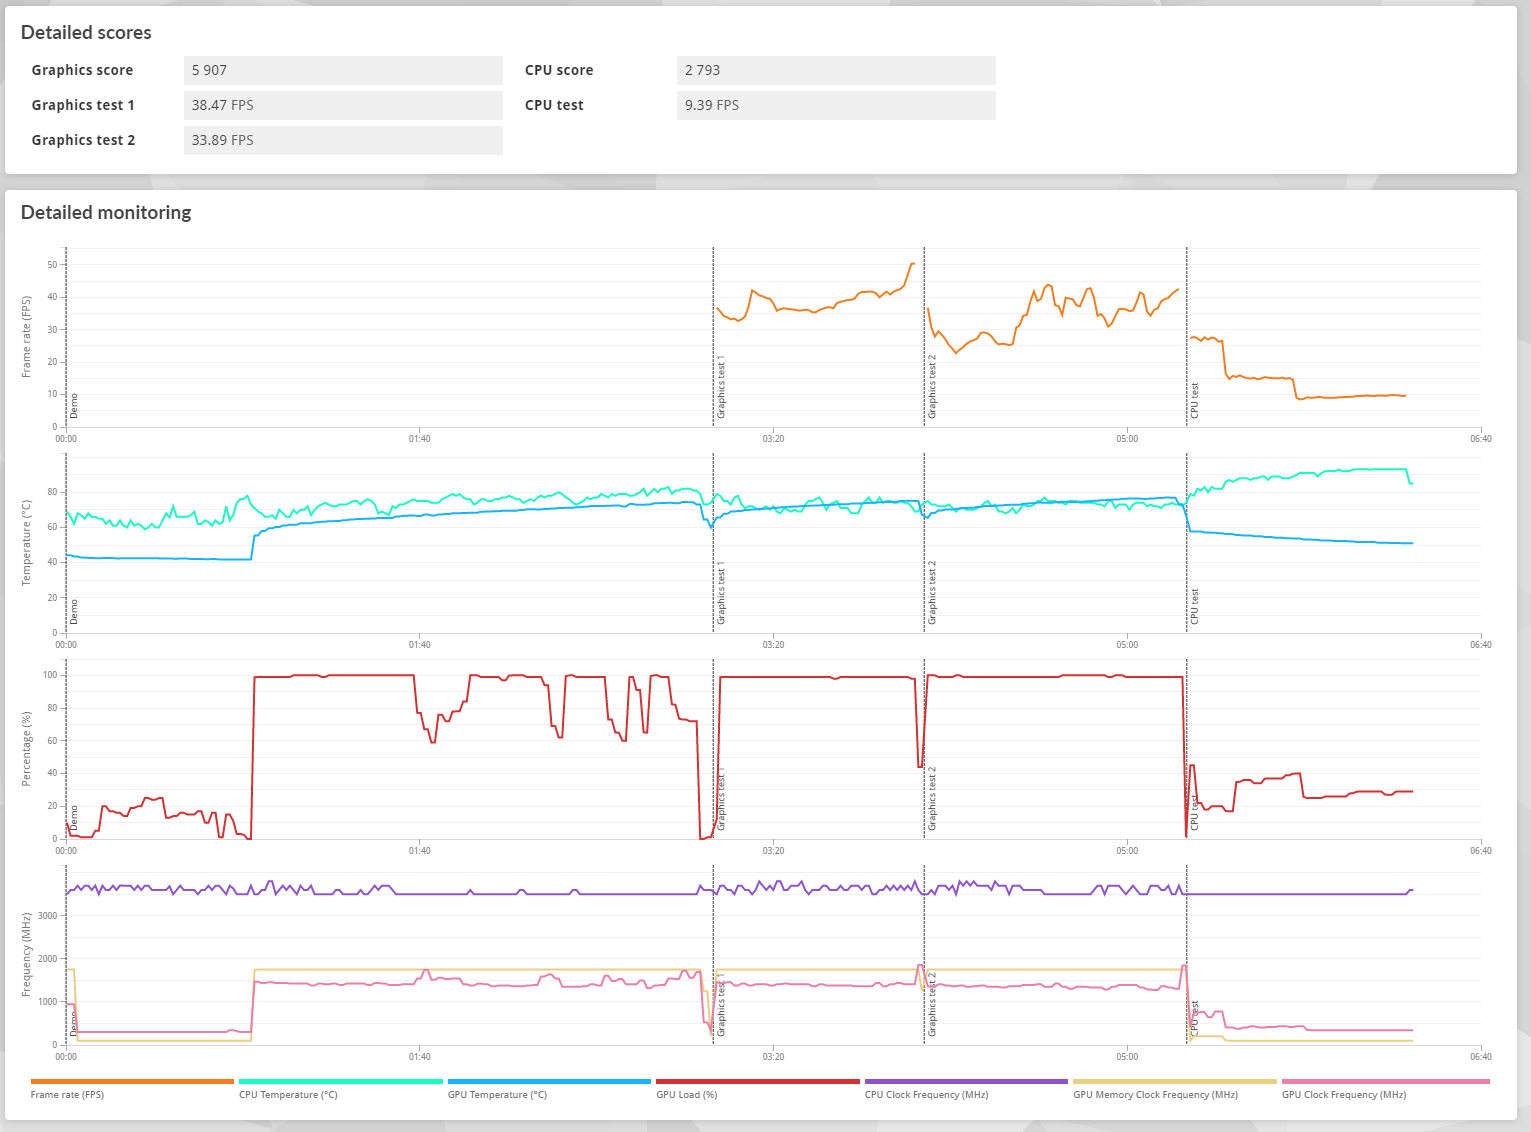Click the Graphics test 2 marker in frame rate chart
1531x1132 pixels.
932,387
